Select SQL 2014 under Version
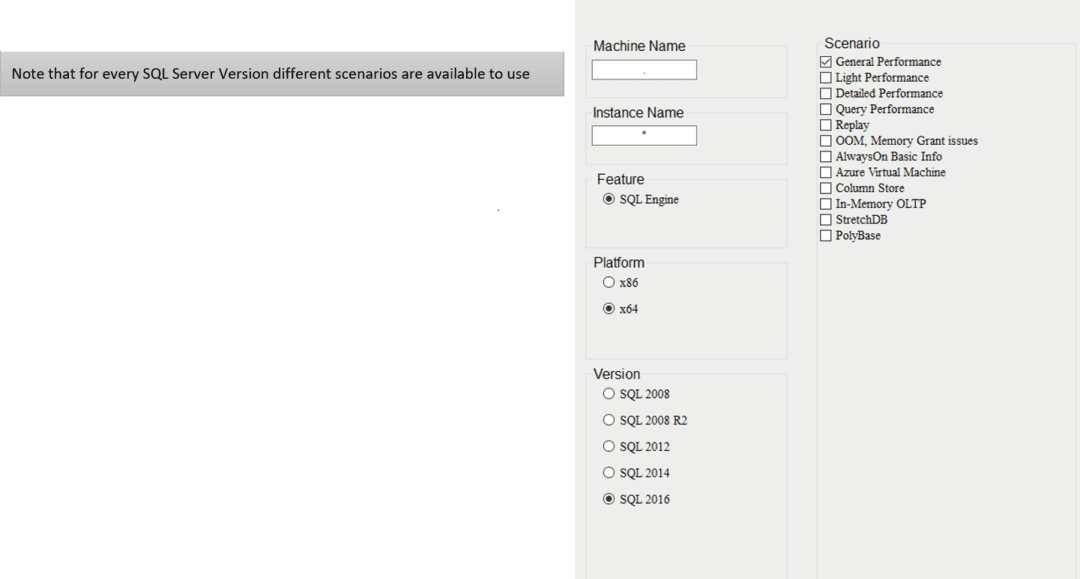Image resolution: width=1080 pixels, height=579 pixels. click(x=609, y=473)
